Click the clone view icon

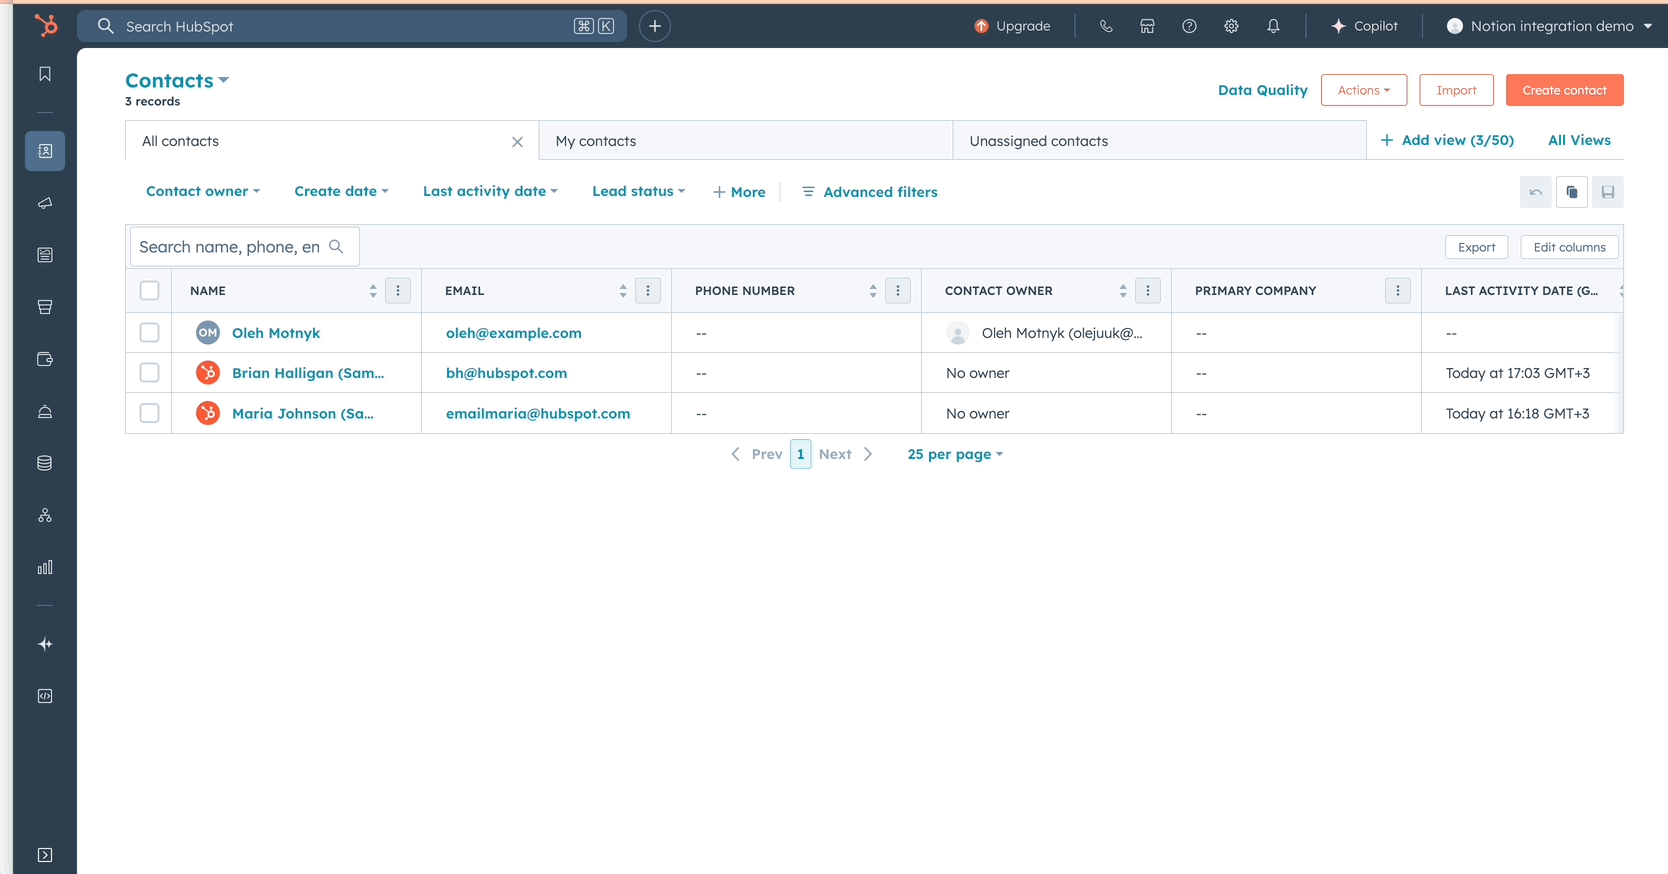[x=1572, y=192]
